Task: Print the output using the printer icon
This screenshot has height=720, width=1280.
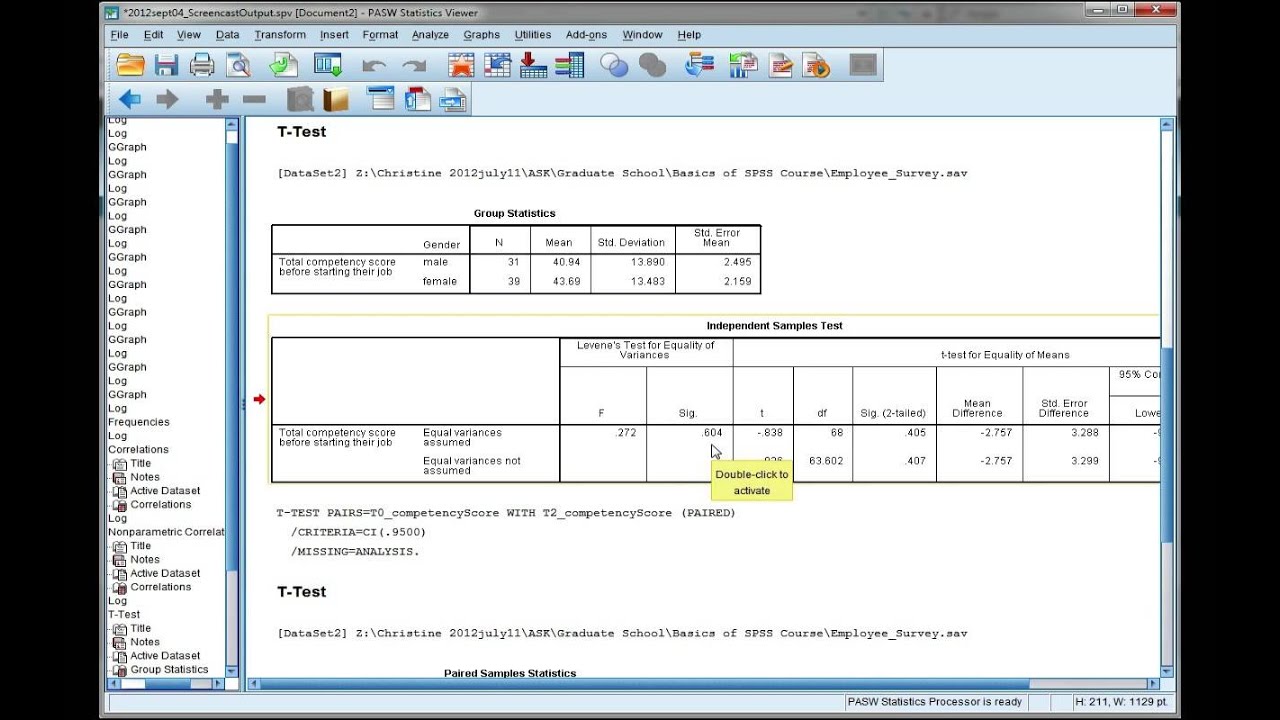Action: 202,66
